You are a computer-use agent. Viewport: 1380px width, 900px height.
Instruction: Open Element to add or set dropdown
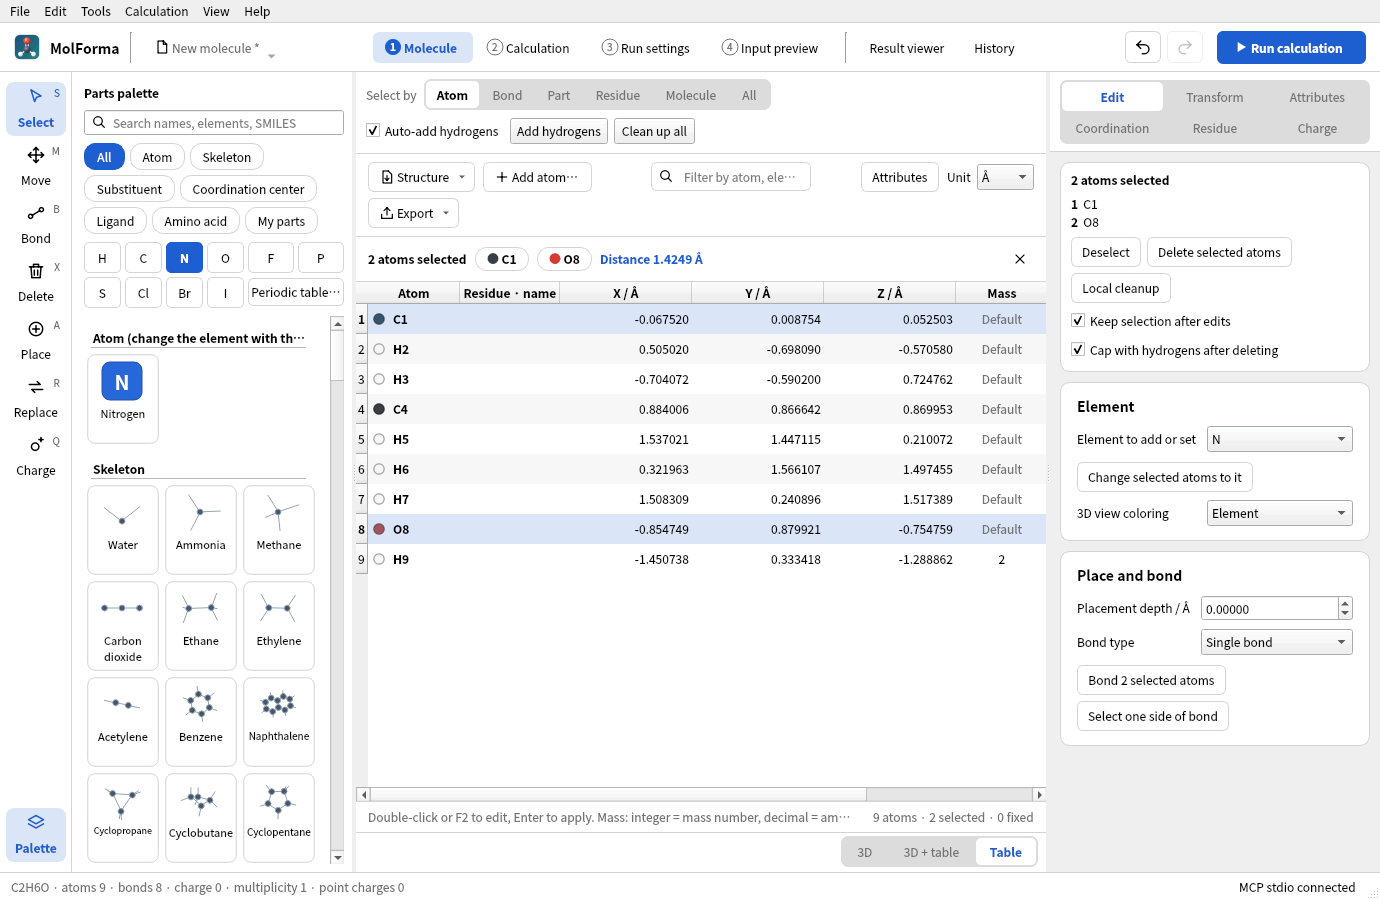coord(1280,439)
